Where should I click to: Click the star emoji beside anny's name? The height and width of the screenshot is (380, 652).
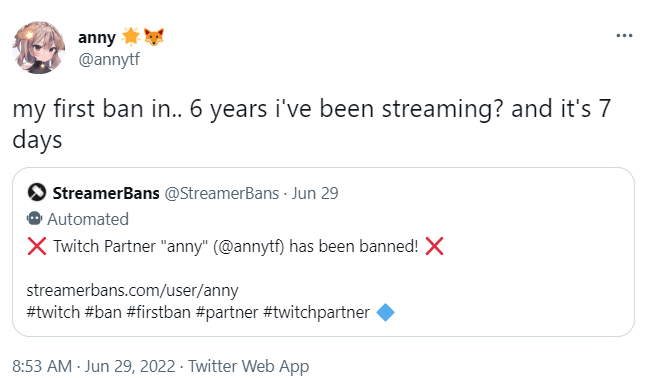(x=131, y=37)
